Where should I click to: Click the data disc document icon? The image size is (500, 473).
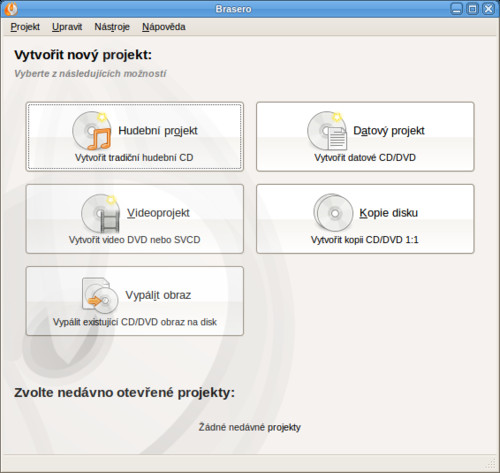[327, 131]
